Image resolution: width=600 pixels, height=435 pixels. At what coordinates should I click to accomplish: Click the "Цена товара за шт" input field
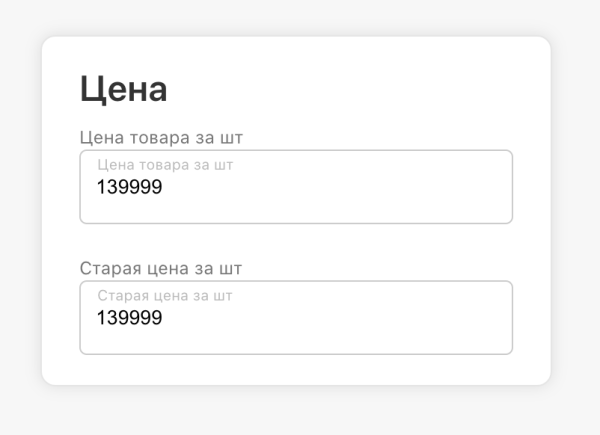296,187
